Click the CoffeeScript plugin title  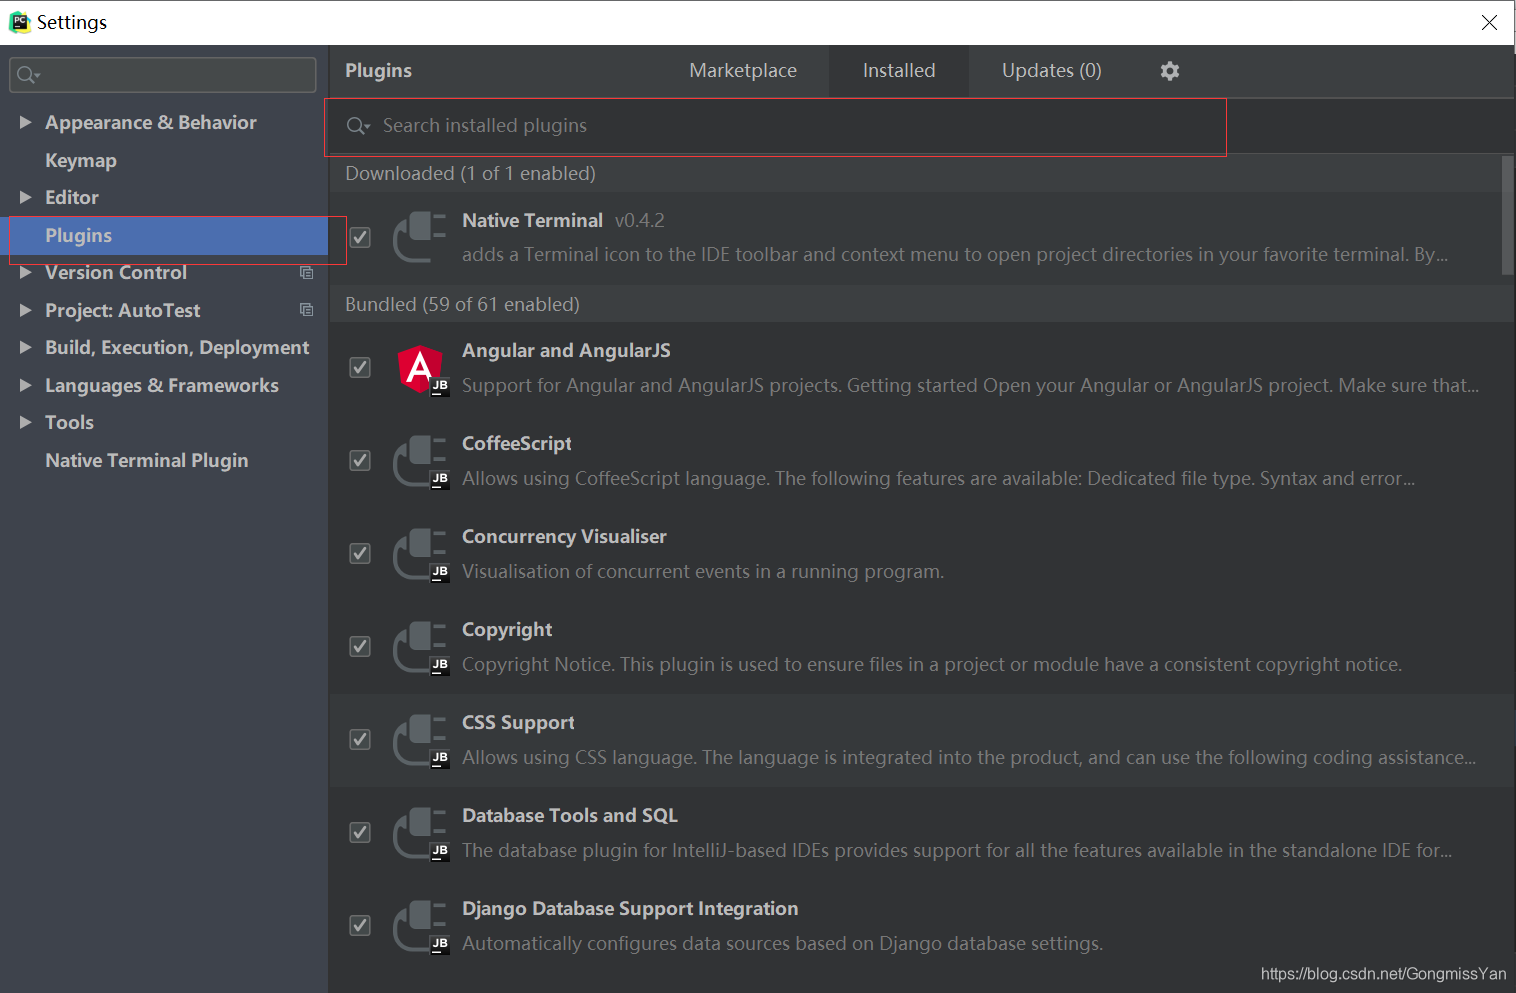coord(517,443)
